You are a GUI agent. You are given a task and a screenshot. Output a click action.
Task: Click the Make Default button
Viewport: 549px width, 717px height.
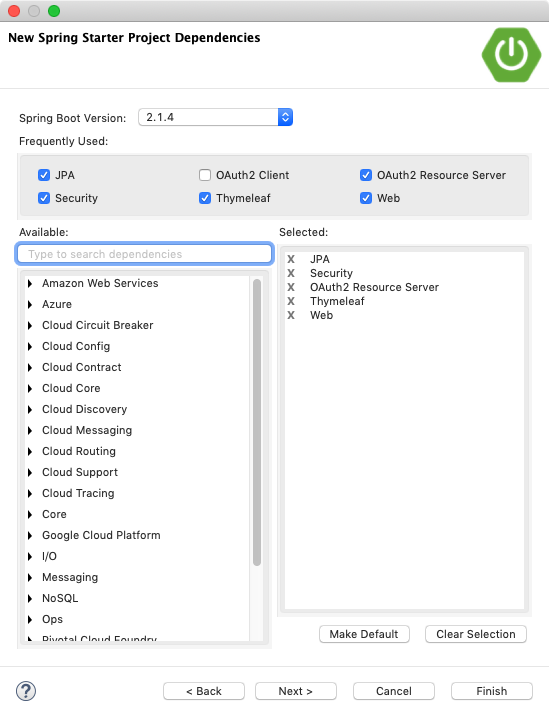click(x=364, y=634)
